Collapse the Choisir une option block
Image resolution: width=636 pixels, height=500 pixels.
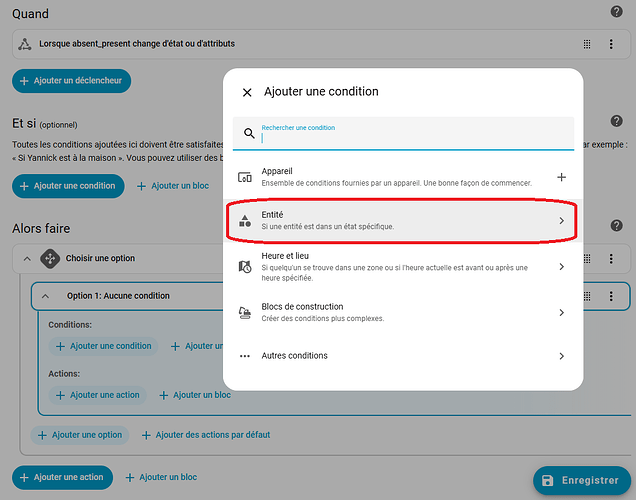click(26, 259)
